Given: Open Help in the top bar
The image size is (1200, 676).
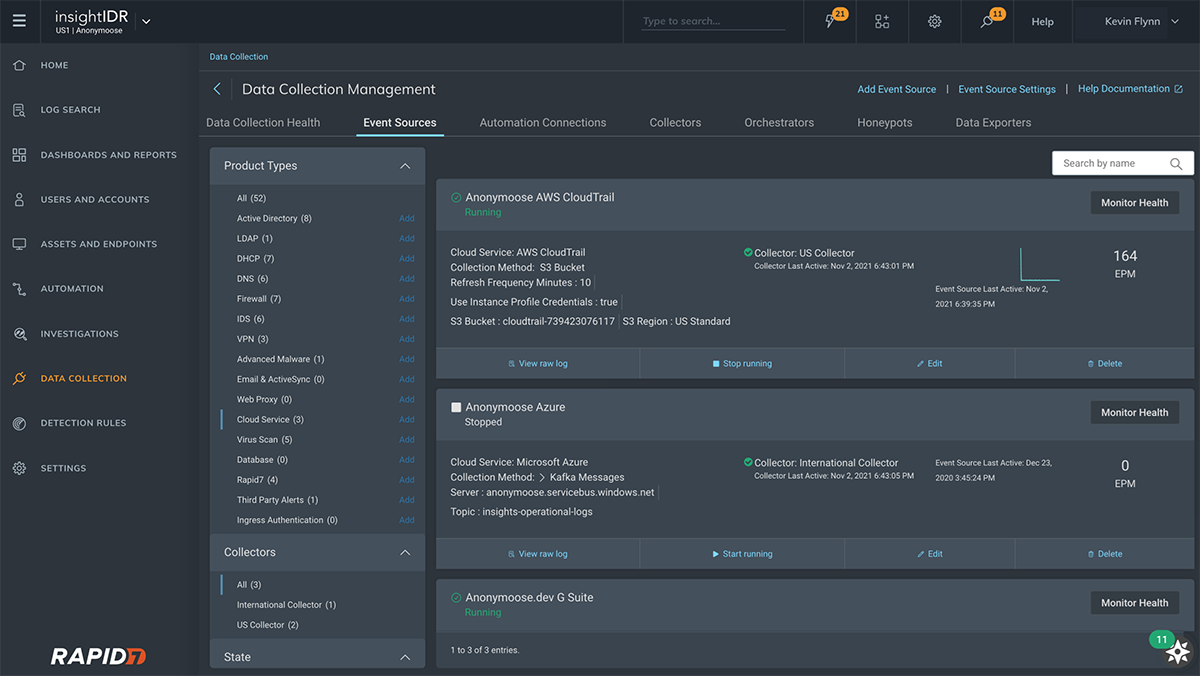Looking at the screenshot, I should [x=1042, y=21].
